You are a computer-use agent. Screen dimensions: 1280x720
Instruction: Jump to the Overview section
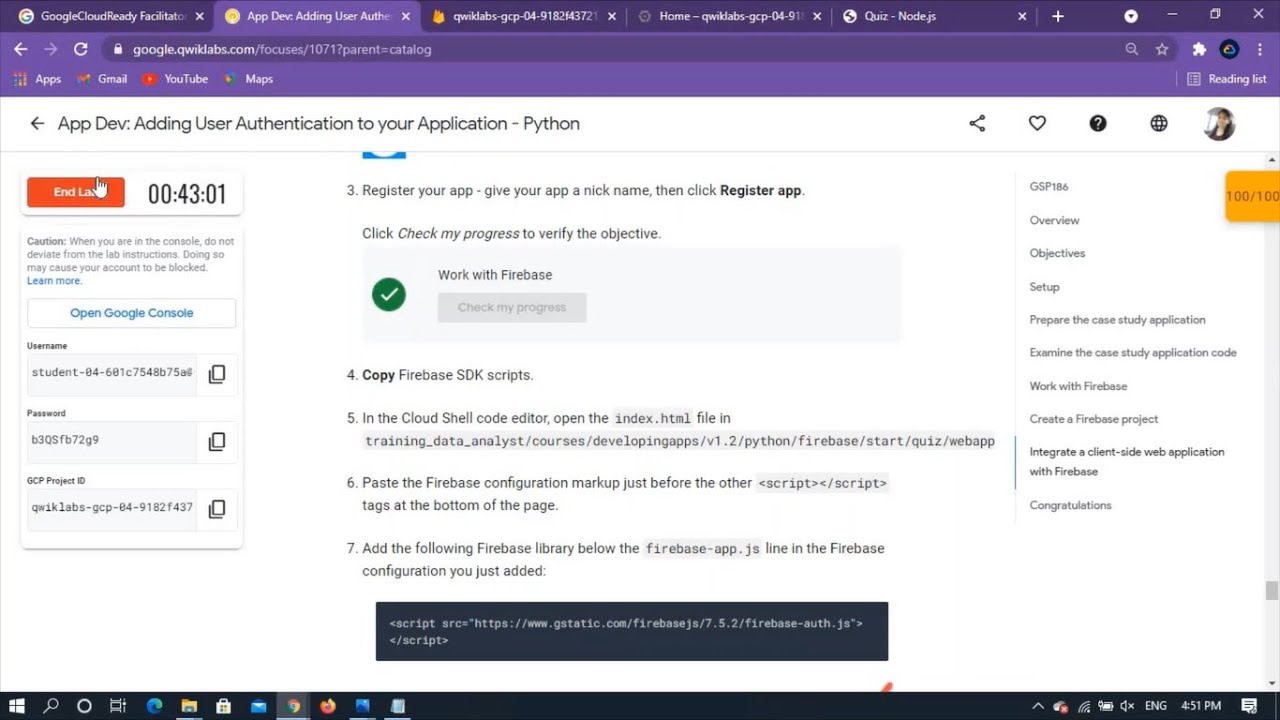click(1054, 220)
